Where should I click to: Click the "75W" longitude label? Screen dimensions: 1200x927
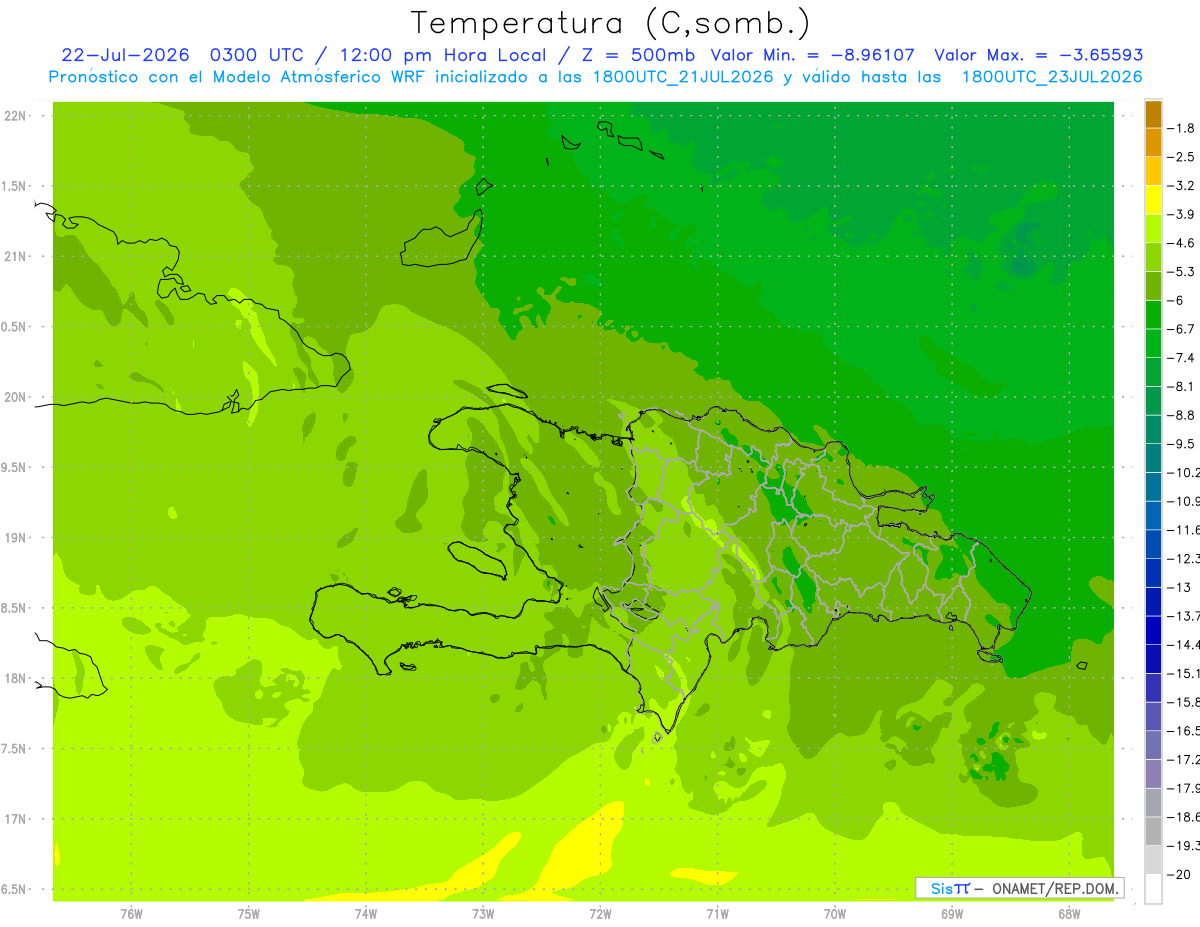click(249, 914)
